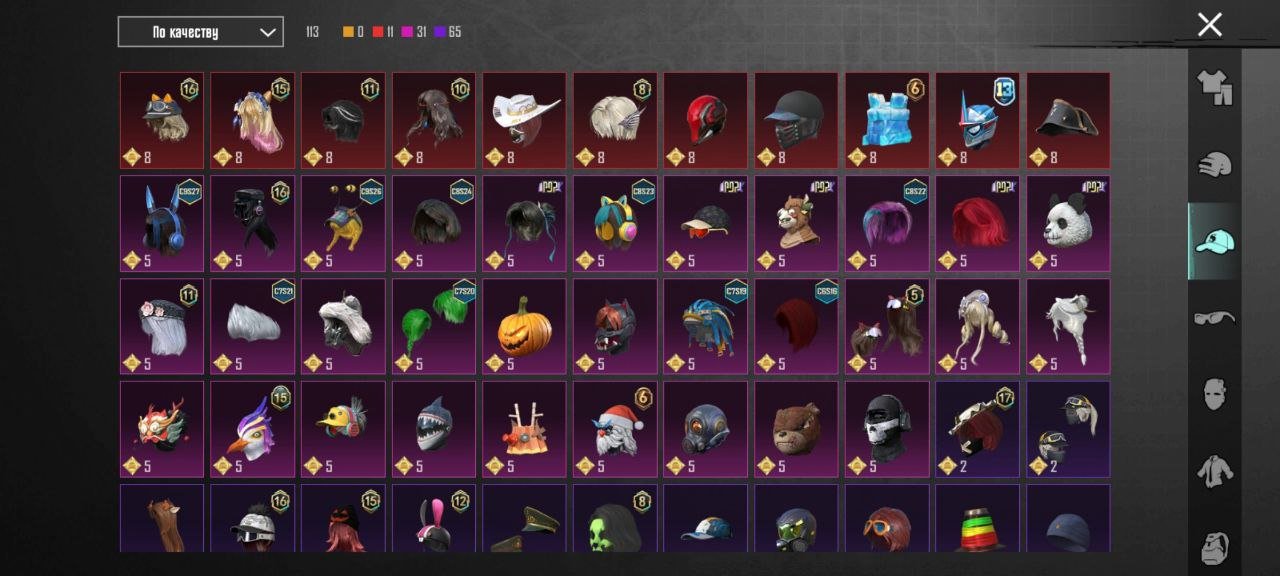This screenshot has height=576, width=1280.
Task: Filter by red quality count 11
Action: pyautogui.click(x=384, y=32)
